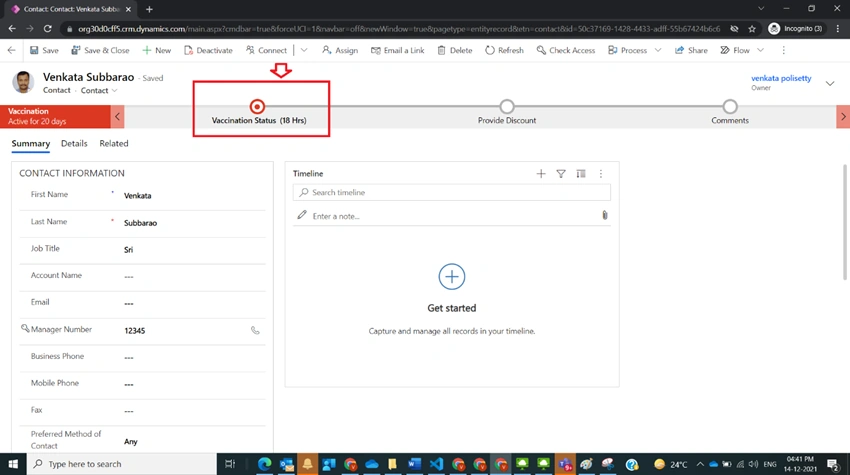850x475 pixels.
Task: Open command bar overflow menu
Action: pyautogui.click(x=783, y=50)
